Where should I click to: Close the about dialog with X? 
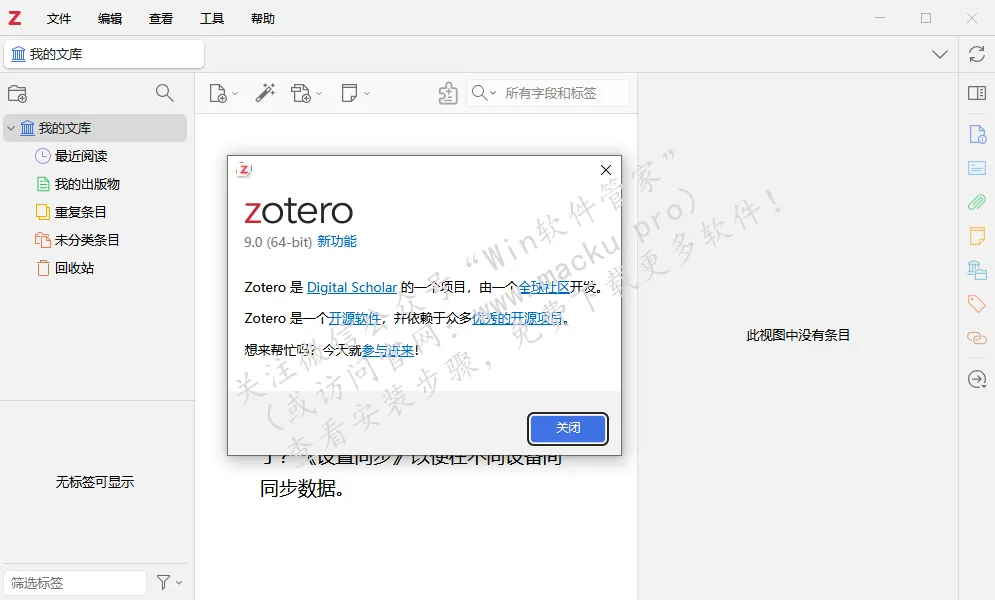(x=605, y=169)
